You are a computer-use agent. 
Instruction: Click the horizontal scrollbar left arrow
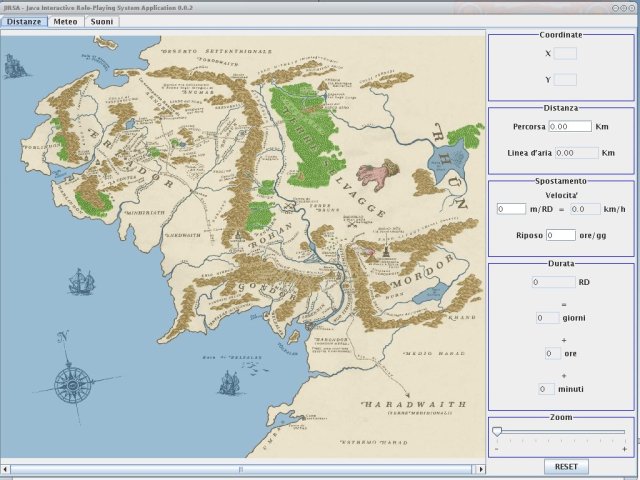tap(5, 467)
